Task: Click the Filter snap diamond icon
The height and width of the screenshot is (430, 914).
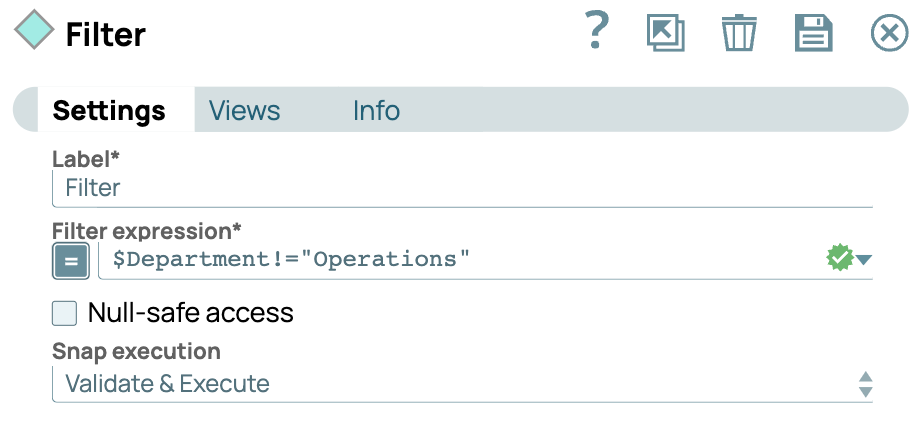Action: (x=35, y=33)
